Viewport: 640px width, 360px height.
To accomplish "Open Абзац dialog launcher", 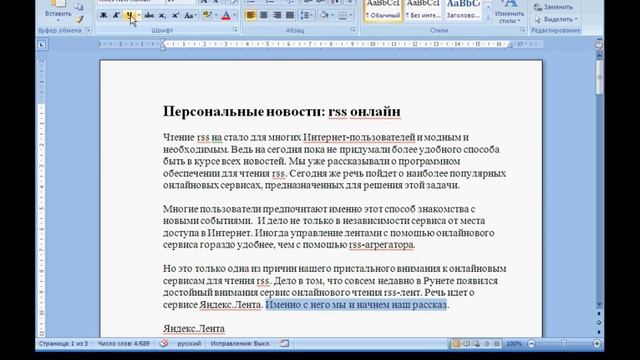I will click(353, 30).
